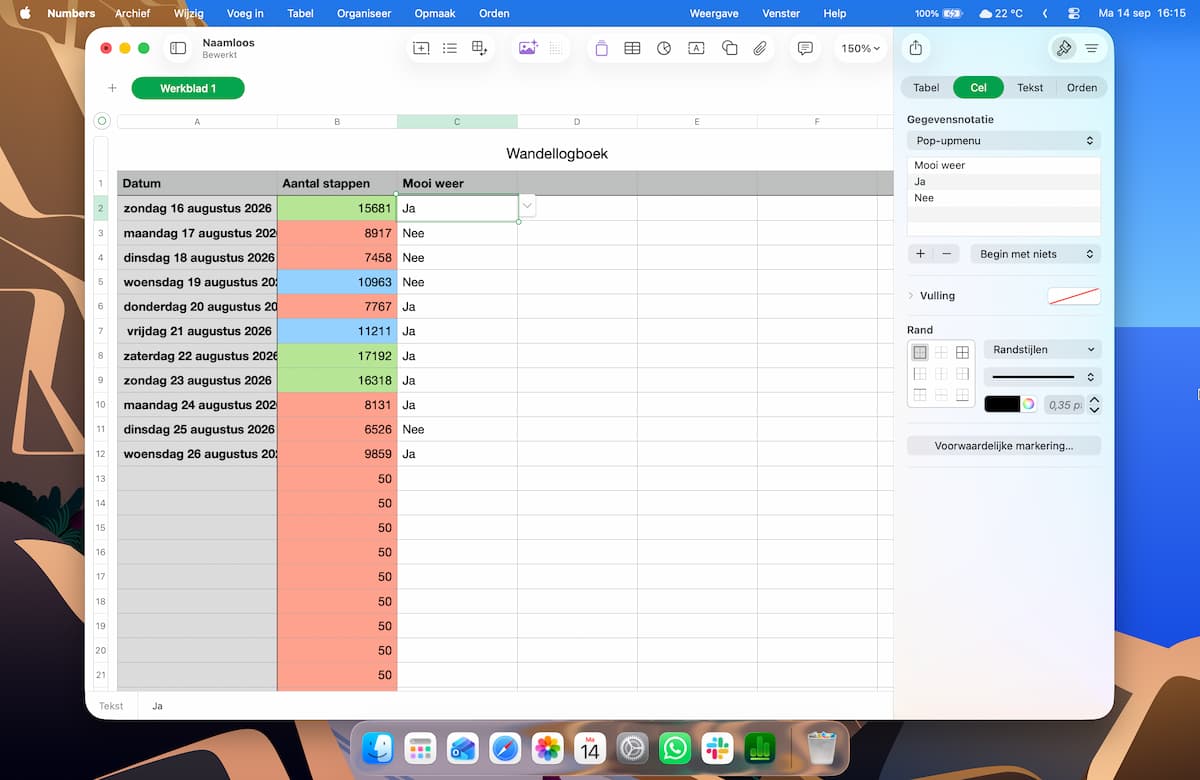Image resolution: width=1200 pixels, height=780 pixels.
Task: Click the border width stepper arrows
Action: (x=1094, y=405)
